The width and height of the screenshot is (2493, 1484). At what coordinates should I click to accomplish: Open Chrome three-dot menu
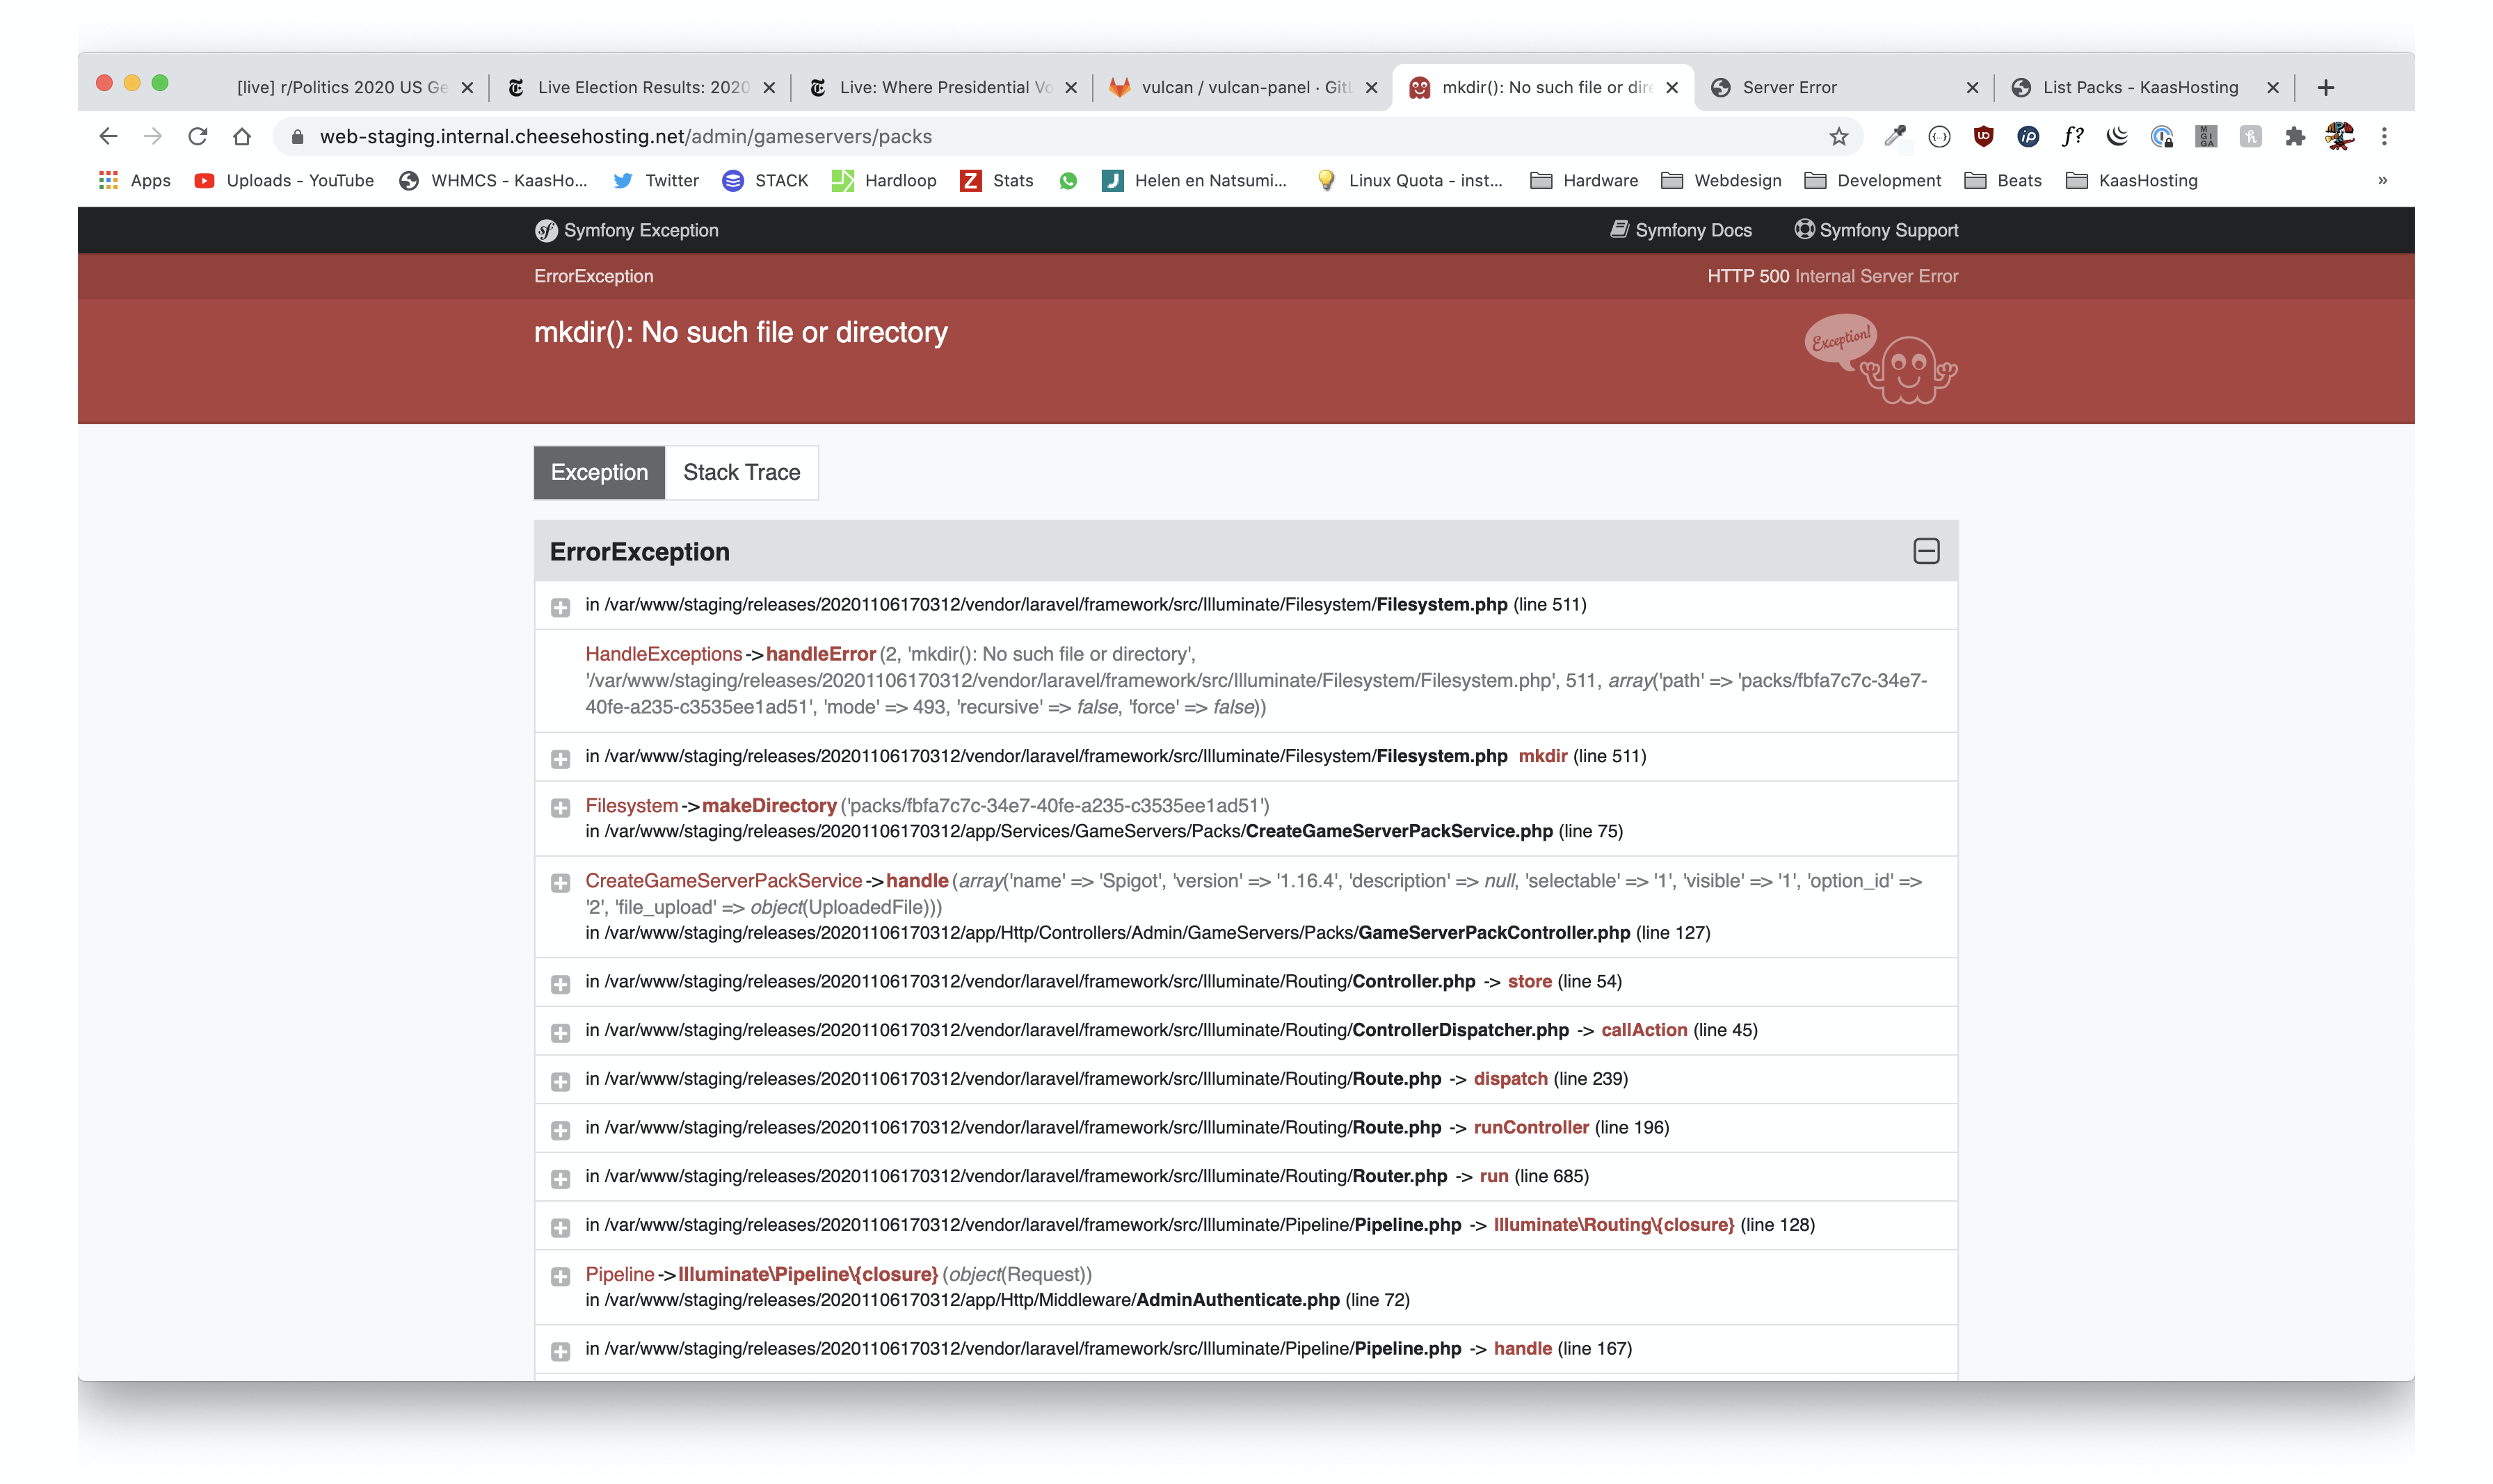pyautogui.click(x=2384, y=136)
